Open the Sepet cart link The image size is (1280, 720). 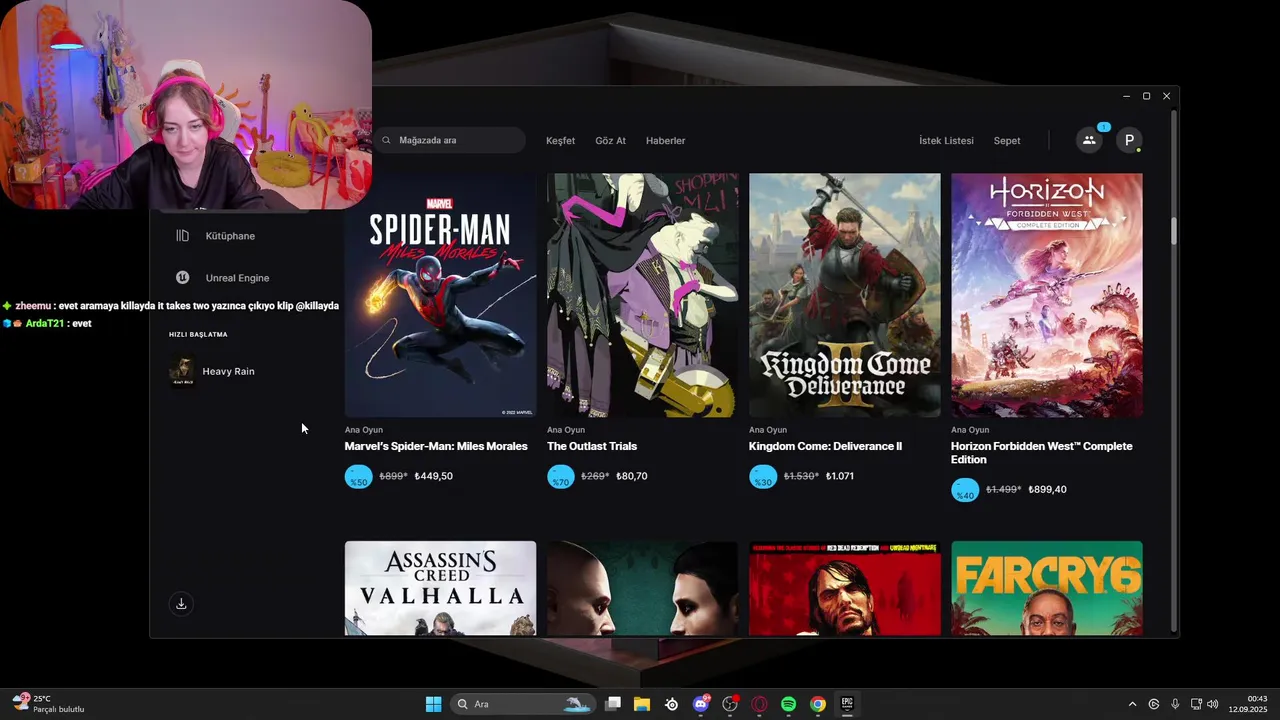(1007, 141)
